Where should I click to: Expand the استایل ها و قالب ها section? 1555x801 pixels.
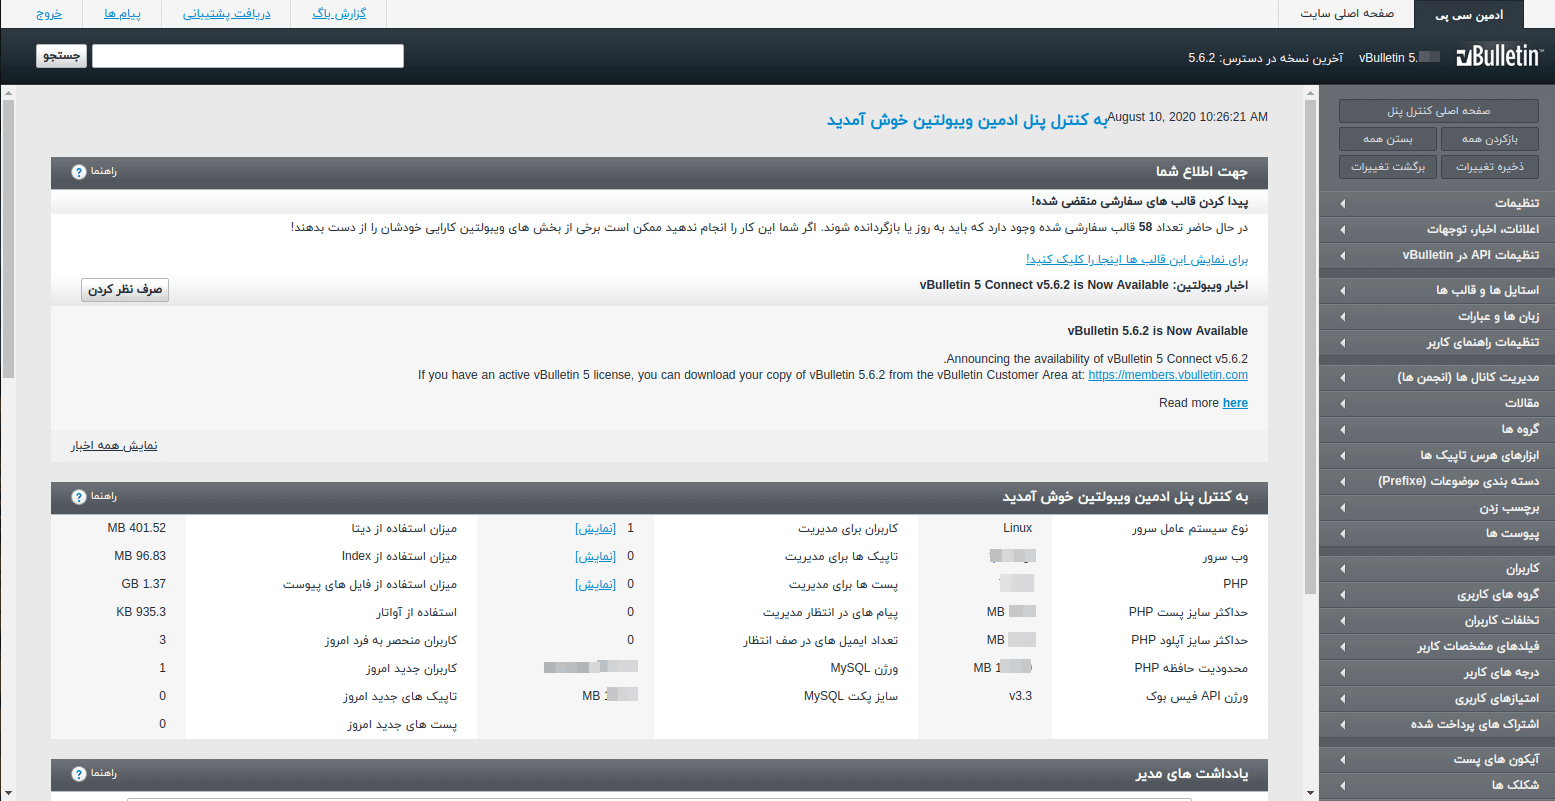click(x=1438, y=290)
